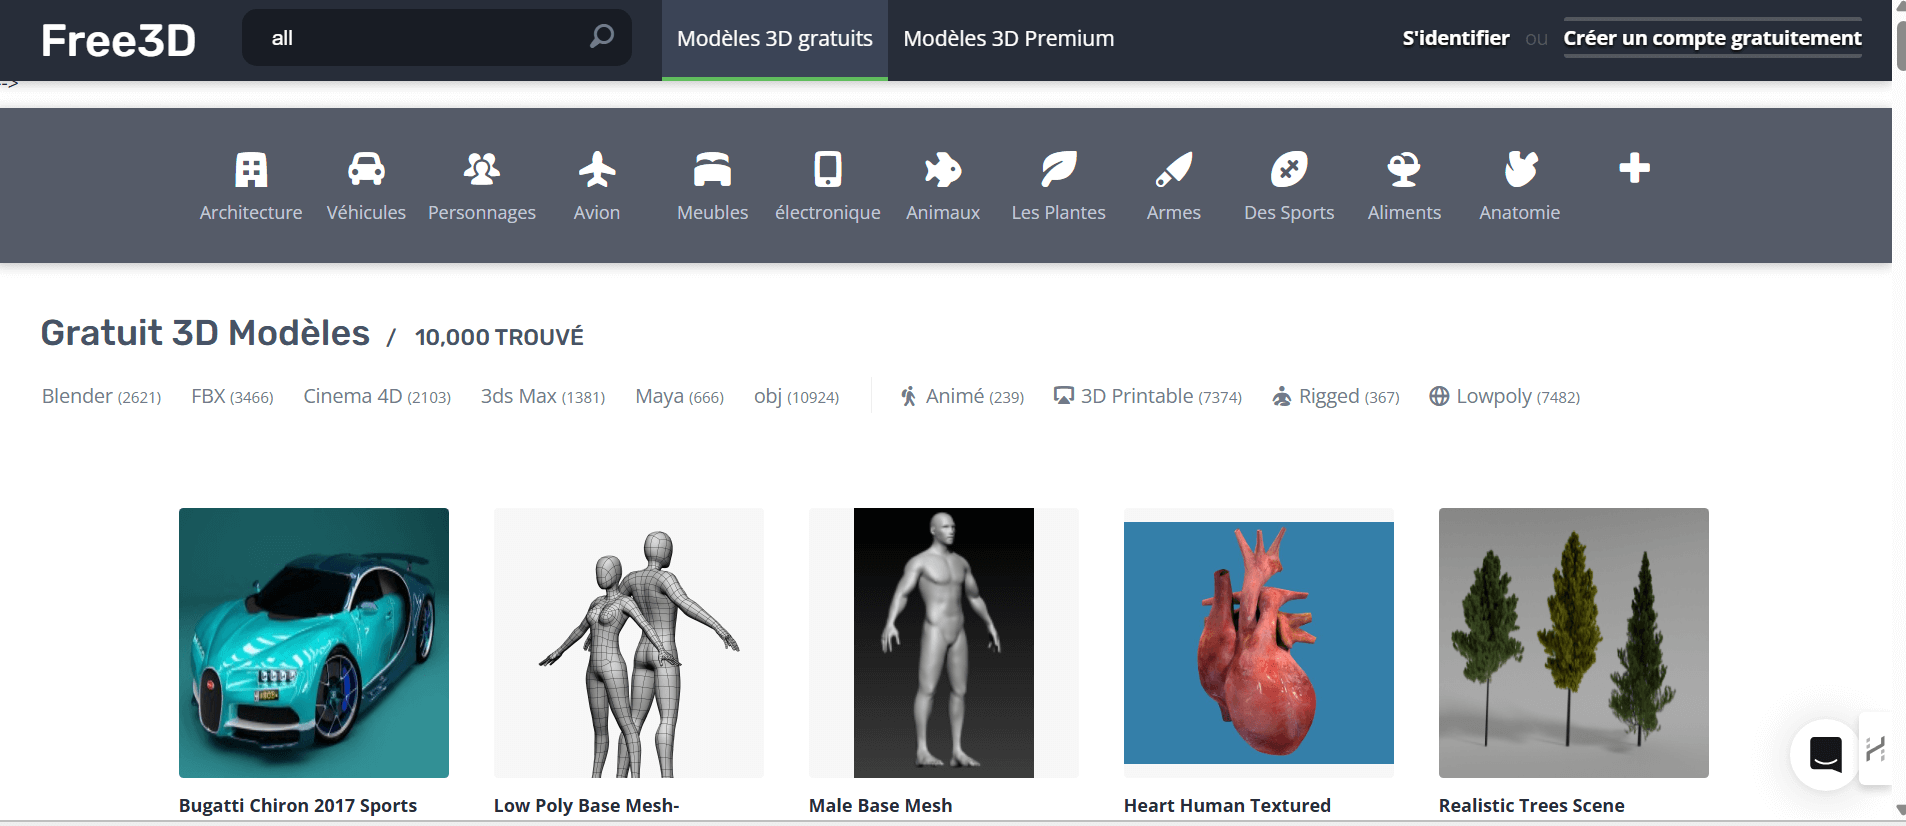Filter by 3D Printable text
The width and height of the screenshot is (1906, 826).
[1161, 396]
